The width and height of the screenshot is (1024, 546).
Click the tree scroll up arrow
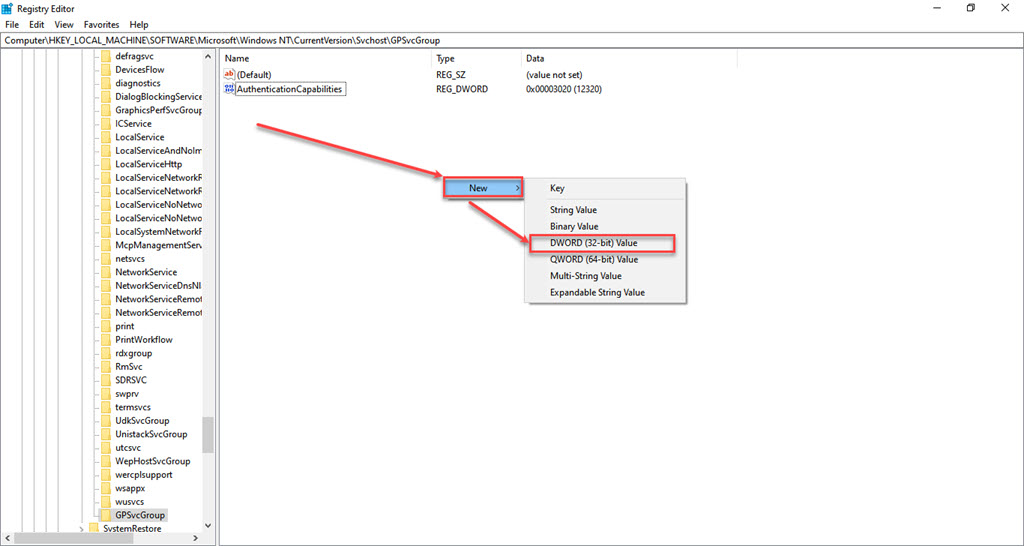click(208, 56)
